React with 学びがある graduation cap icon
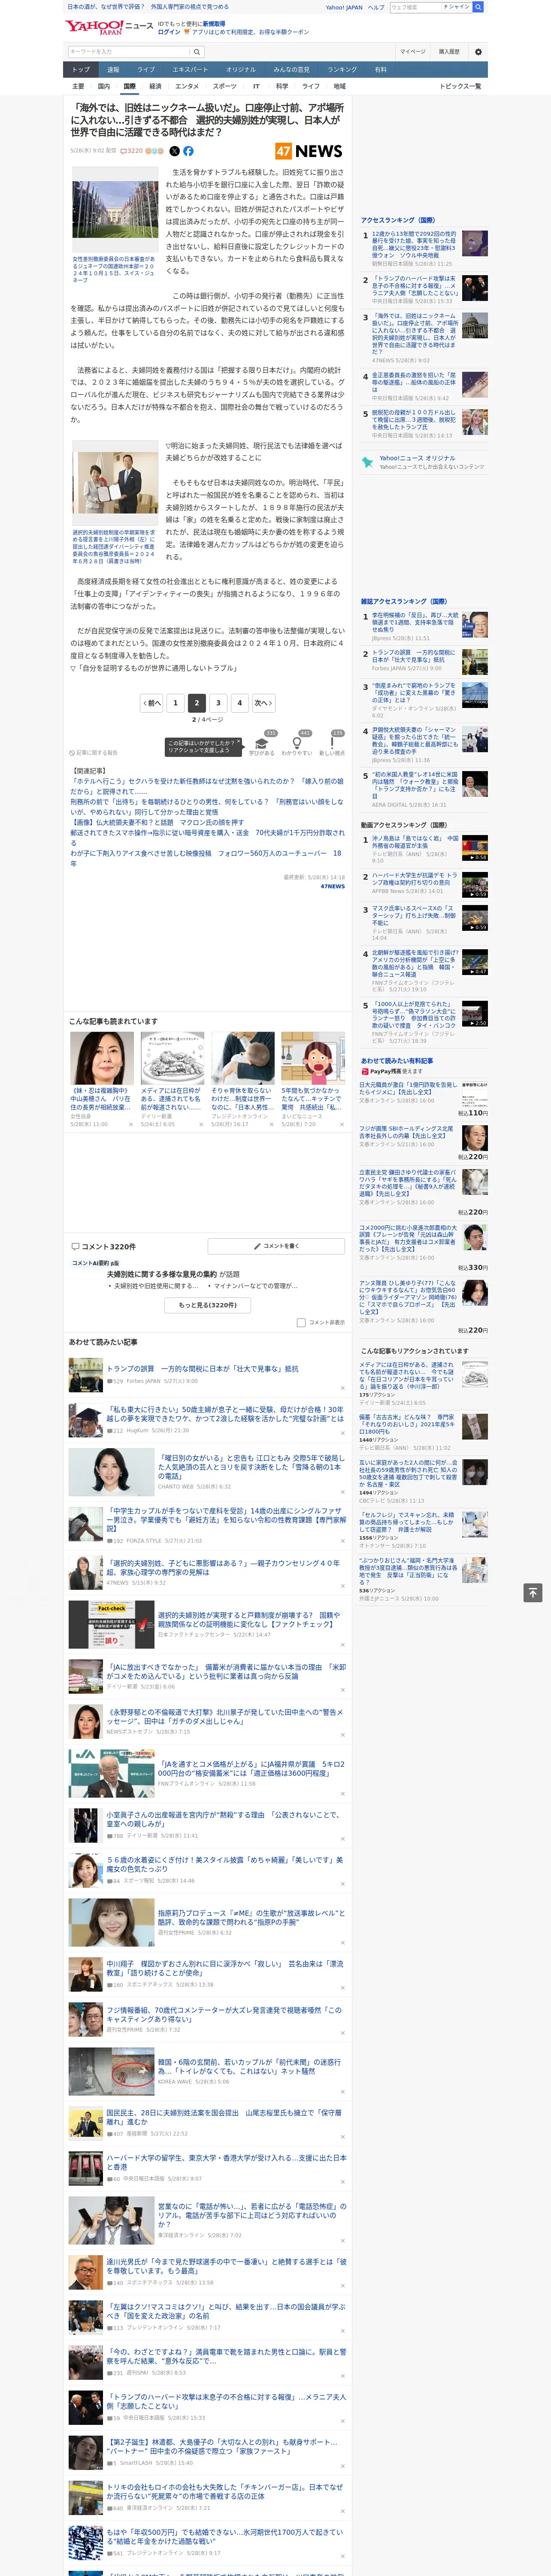The width and height of the screenshot is (551, 2576). pyautogui.click(x=262, y=744)
